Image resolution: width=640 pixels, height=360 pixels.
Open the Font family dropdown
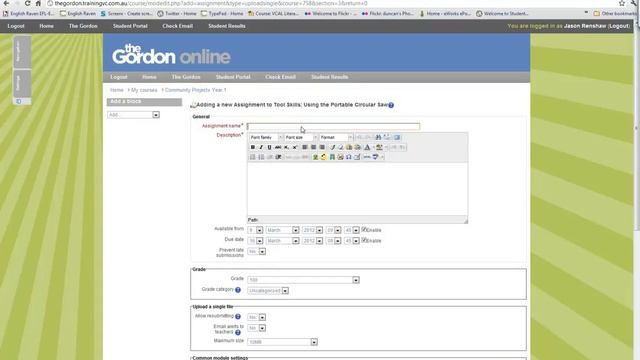[x=266, y=137]
